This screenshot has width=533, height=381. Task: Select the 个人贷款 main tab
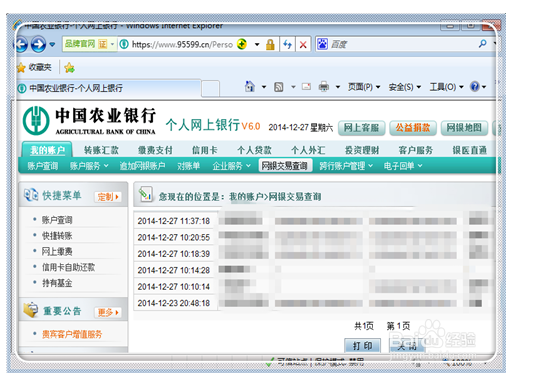click(x=254, y=150)
